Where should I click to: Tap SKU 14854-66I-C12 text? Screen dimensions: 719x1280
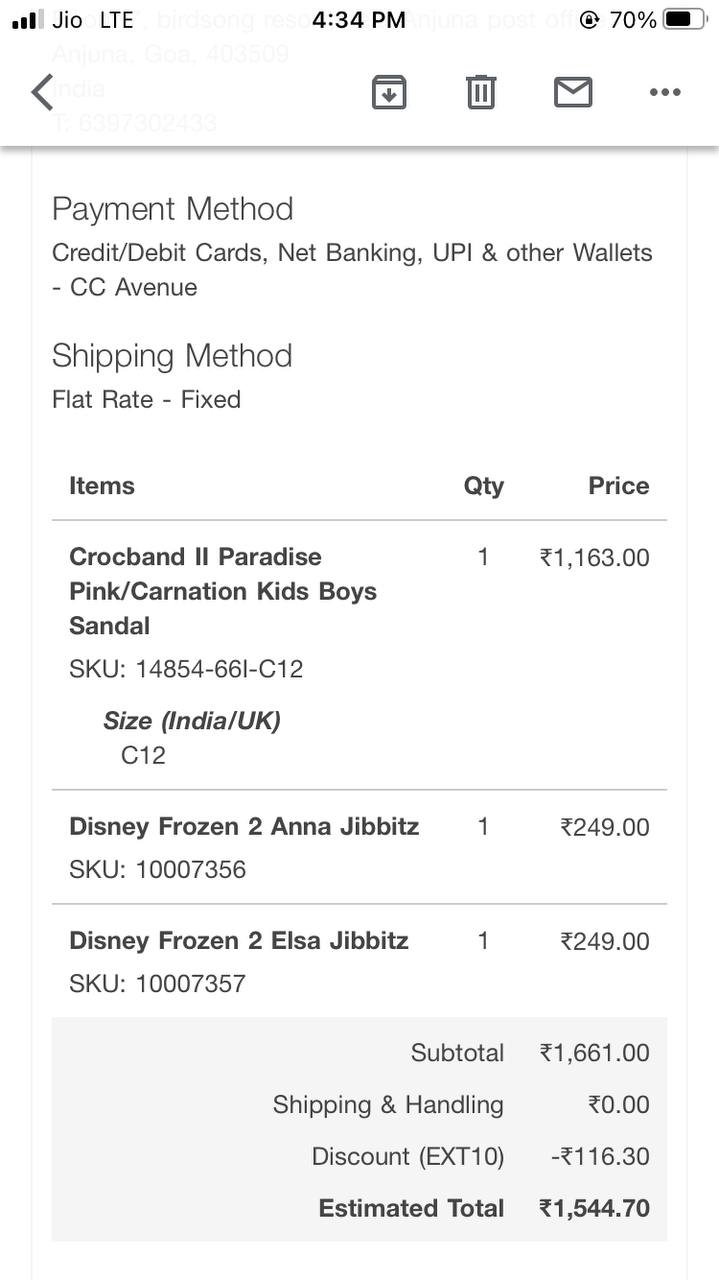[x=186, y=669]
